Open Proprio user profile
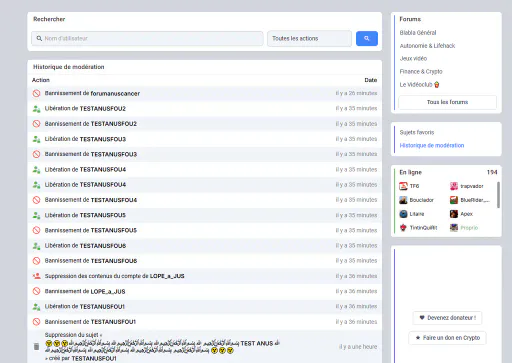 (469, 228)
